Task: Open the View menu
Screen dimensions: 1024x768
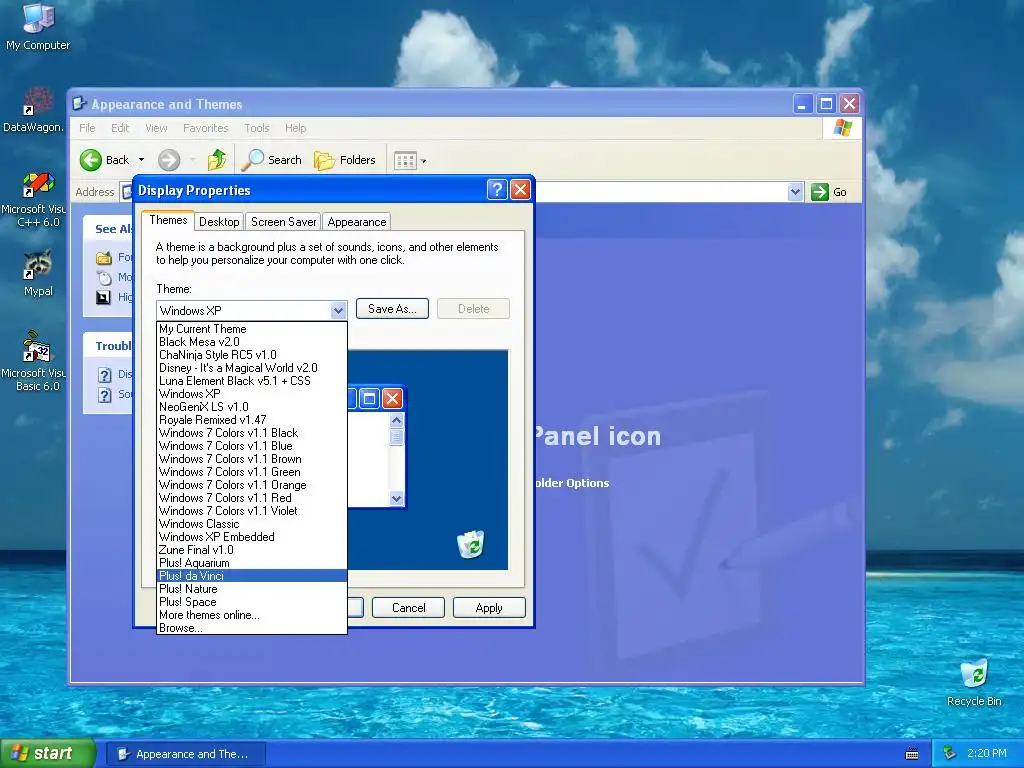Action: click(156, 128)
